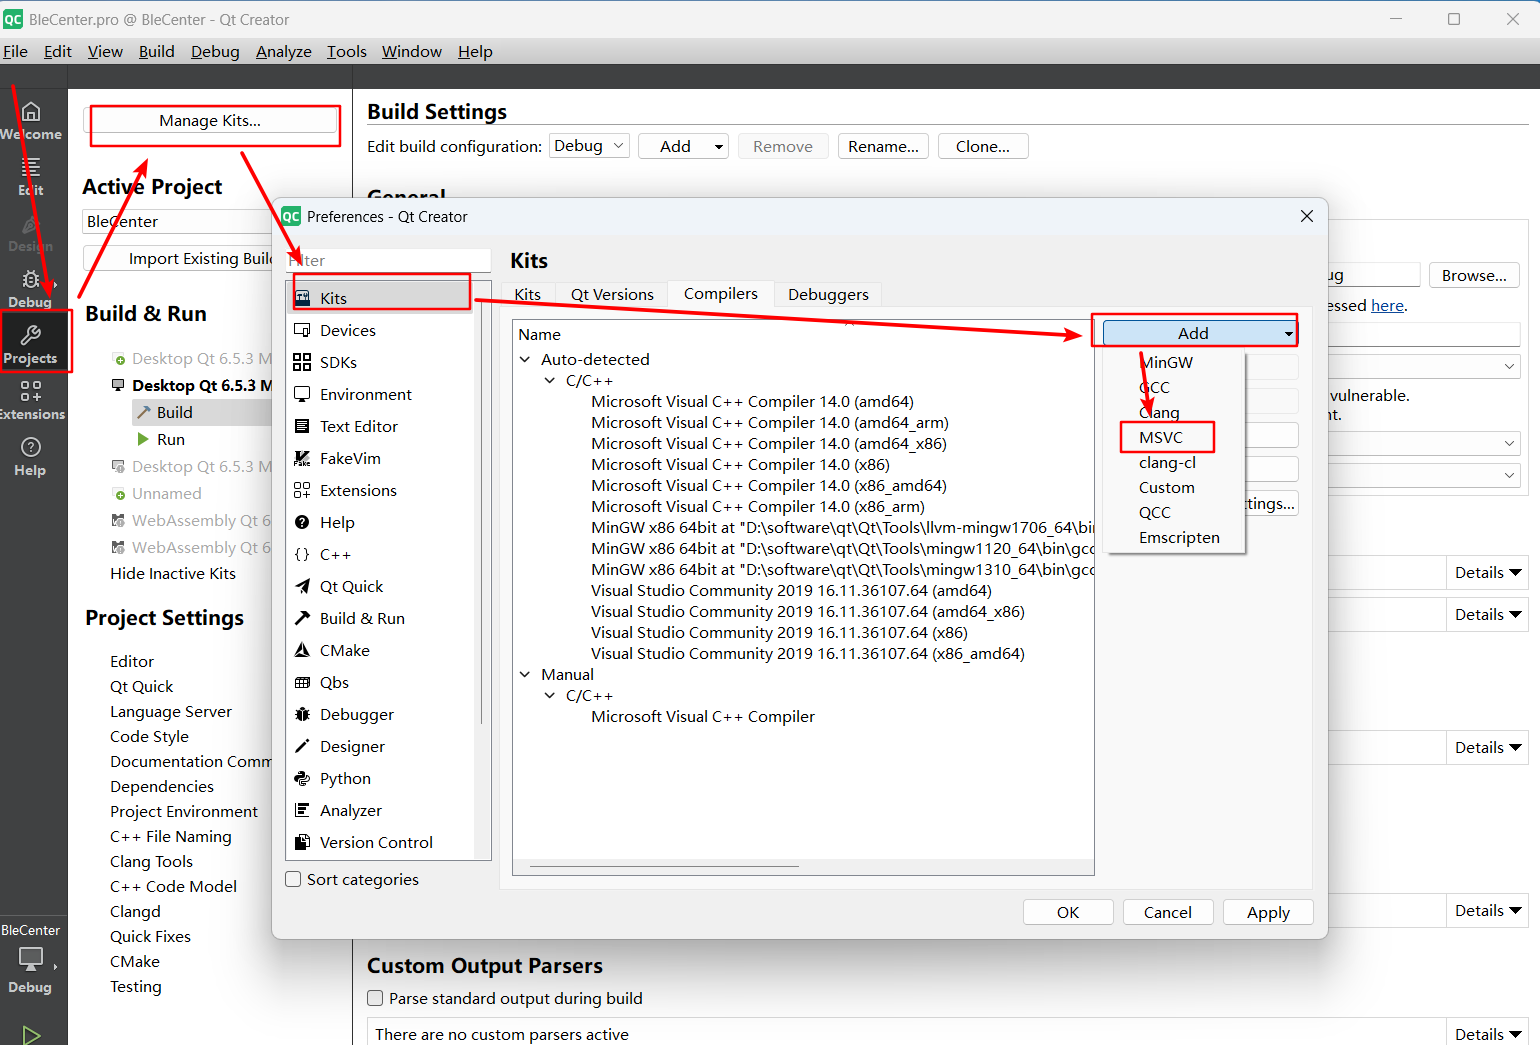Enable the Sort categories checkbox
The width and height of the screenshot is (1540, 1045).
(293, 879)
